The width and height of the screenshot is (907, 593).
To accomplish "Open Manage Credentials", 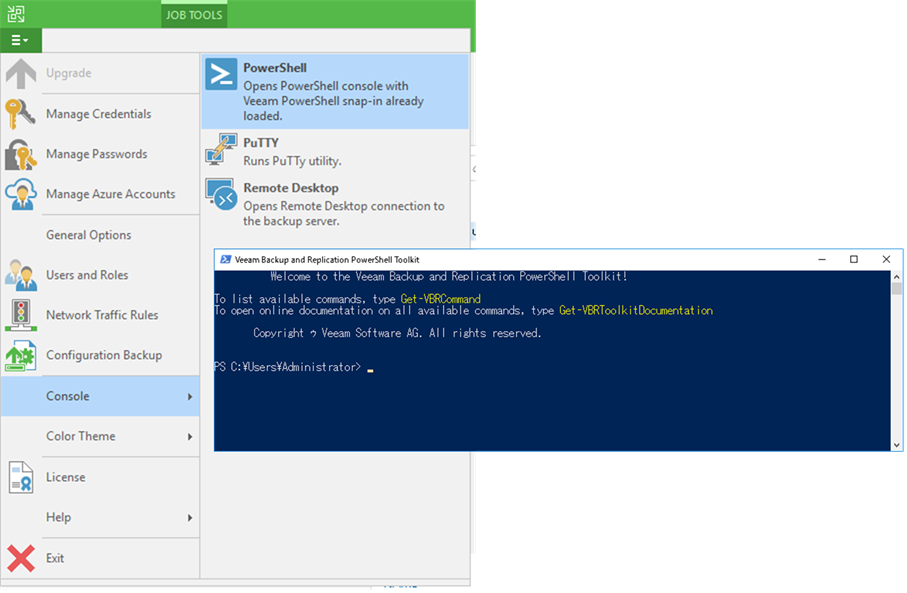I will point(100,114).
